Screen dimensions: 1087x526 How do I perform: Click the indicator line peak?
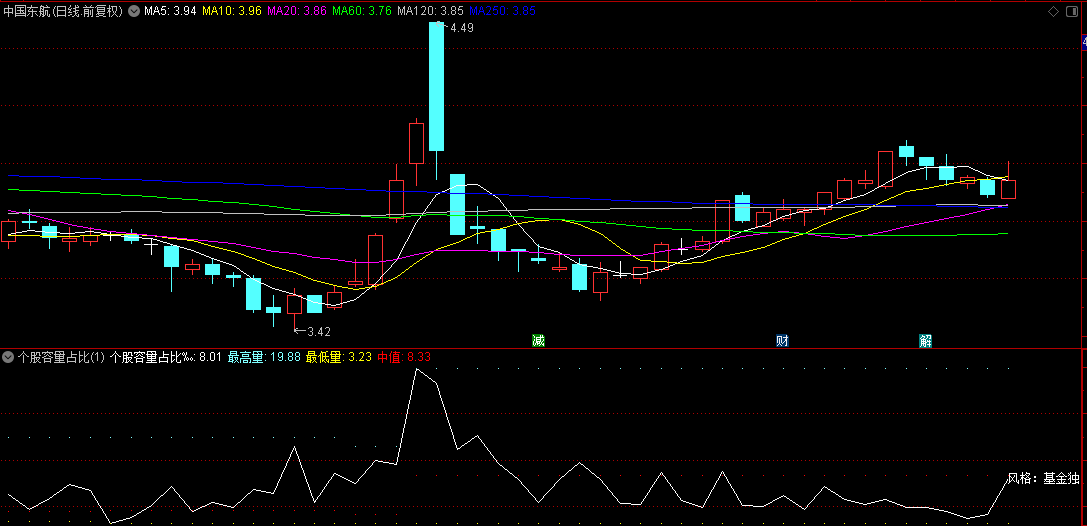coord(416,369)
